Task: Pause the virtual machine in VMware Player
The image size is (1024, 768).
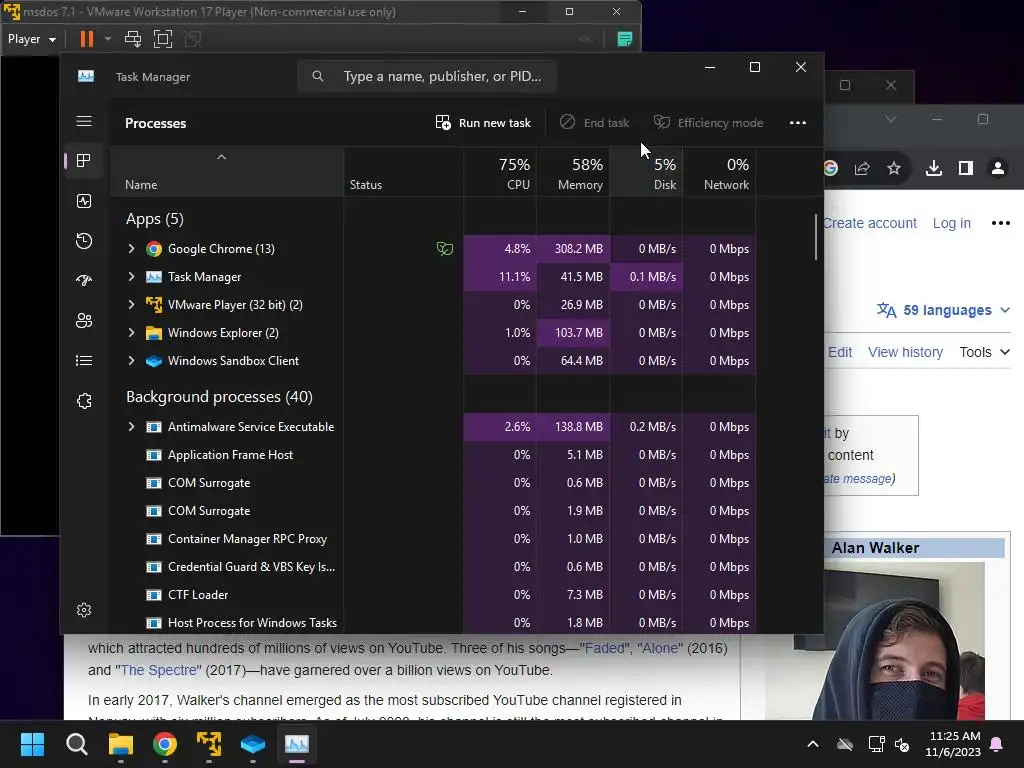Action: point(86,39)
